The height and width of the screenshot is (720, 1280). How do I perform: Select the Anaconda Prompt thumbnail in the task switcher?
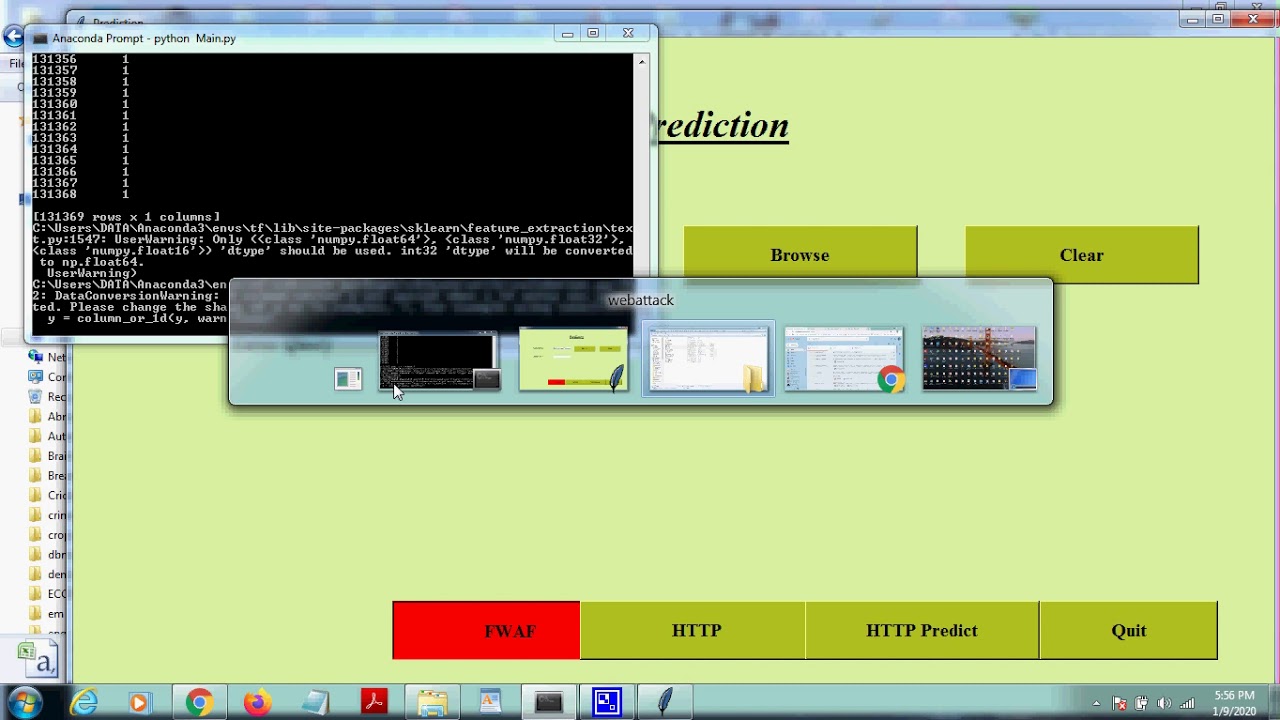tap(438, 360)
